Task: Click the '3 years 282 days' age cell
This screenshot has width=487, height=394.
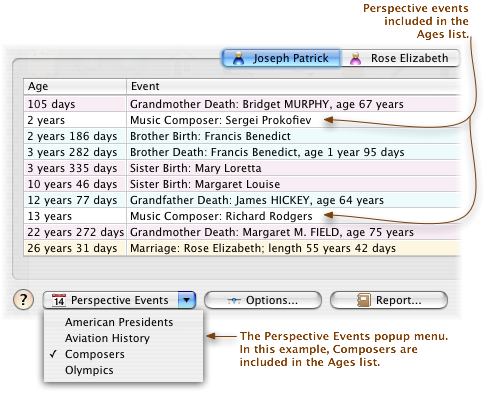Action: 75,152
